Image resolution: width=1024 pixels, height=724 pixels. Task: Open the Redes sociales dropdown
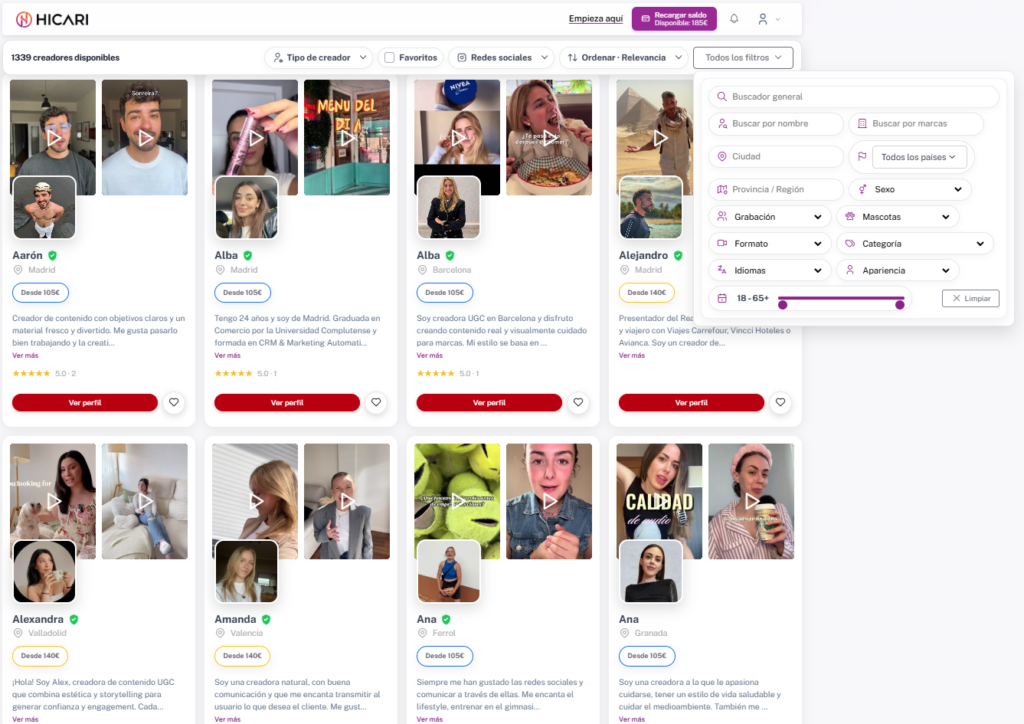point(502,57)
